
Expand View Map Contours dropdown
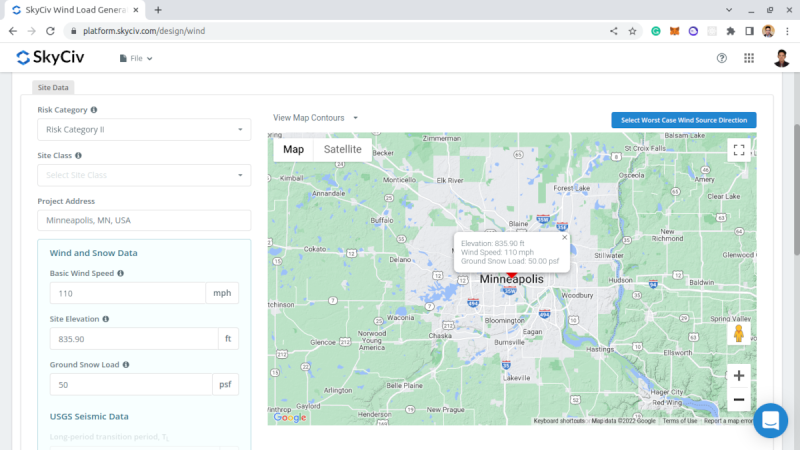316,118
